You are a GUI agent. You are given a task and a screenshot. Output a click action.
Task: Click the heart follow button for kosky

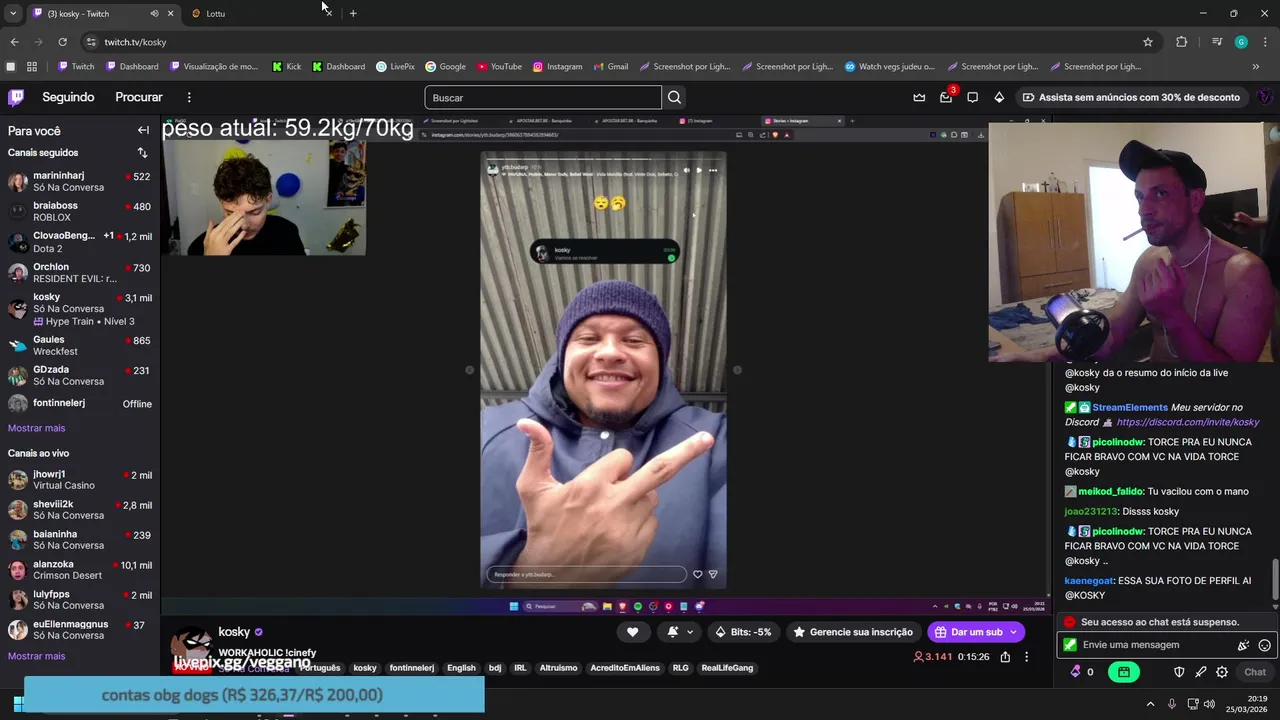pos(632,632)
